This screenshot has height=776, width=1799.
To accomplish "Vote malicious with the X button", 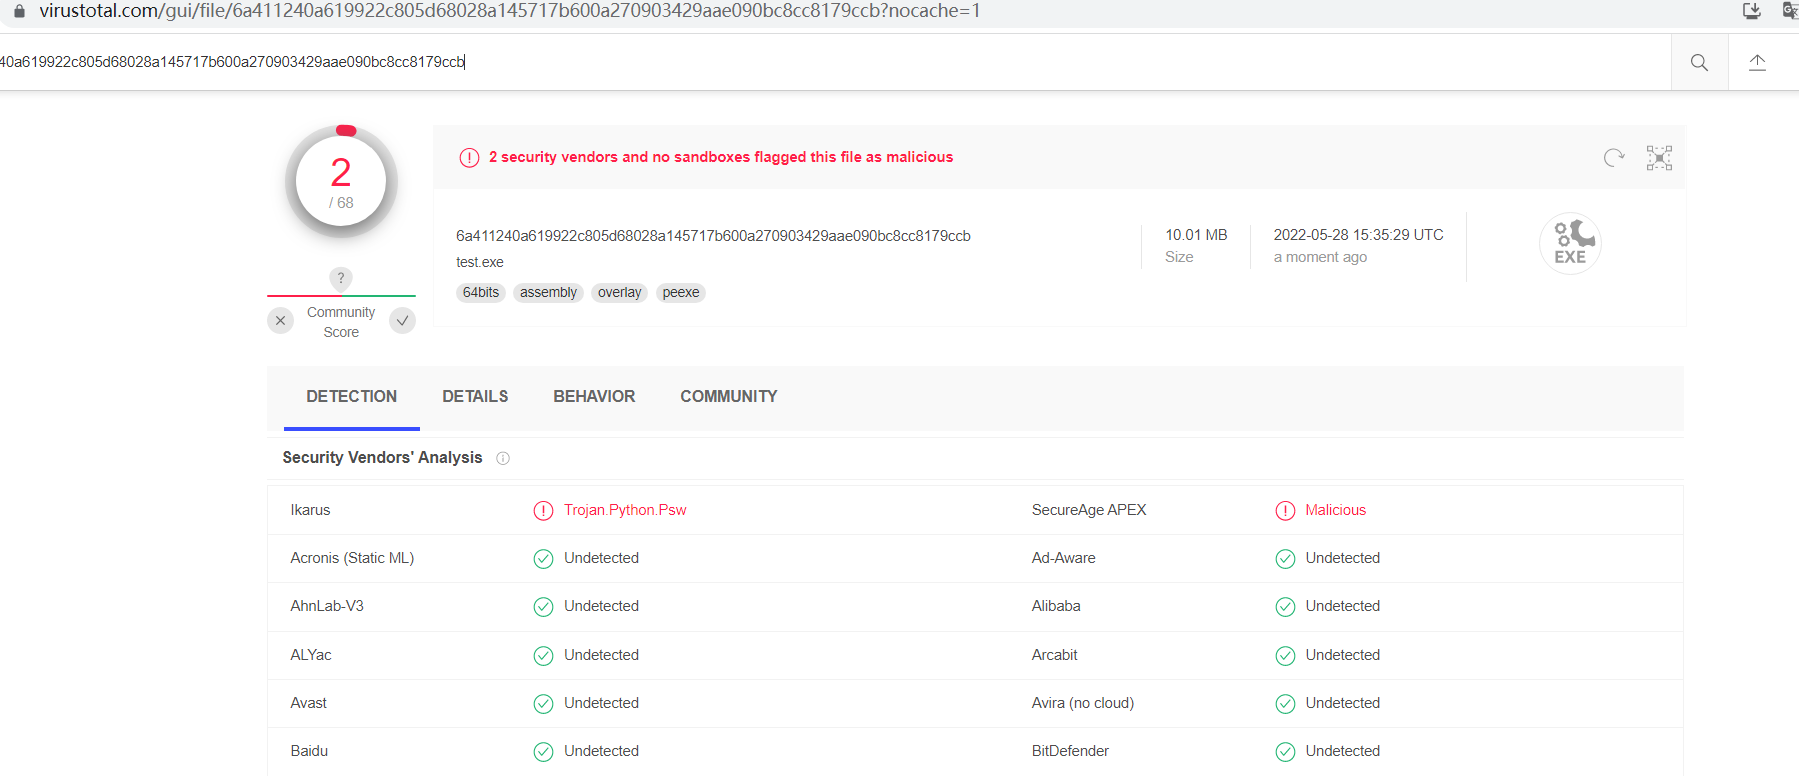I will tap(281, 321).
